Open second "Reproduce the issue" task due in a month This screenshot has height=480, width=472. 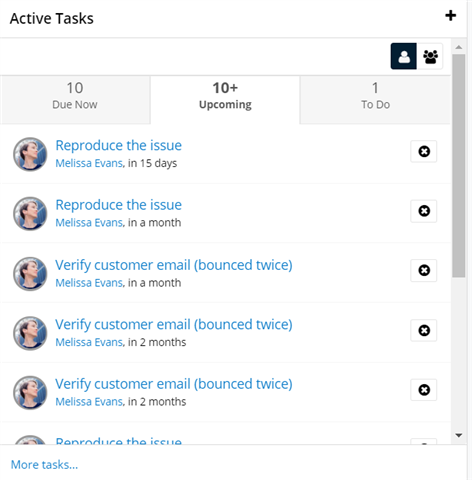(x=118, y=205)
